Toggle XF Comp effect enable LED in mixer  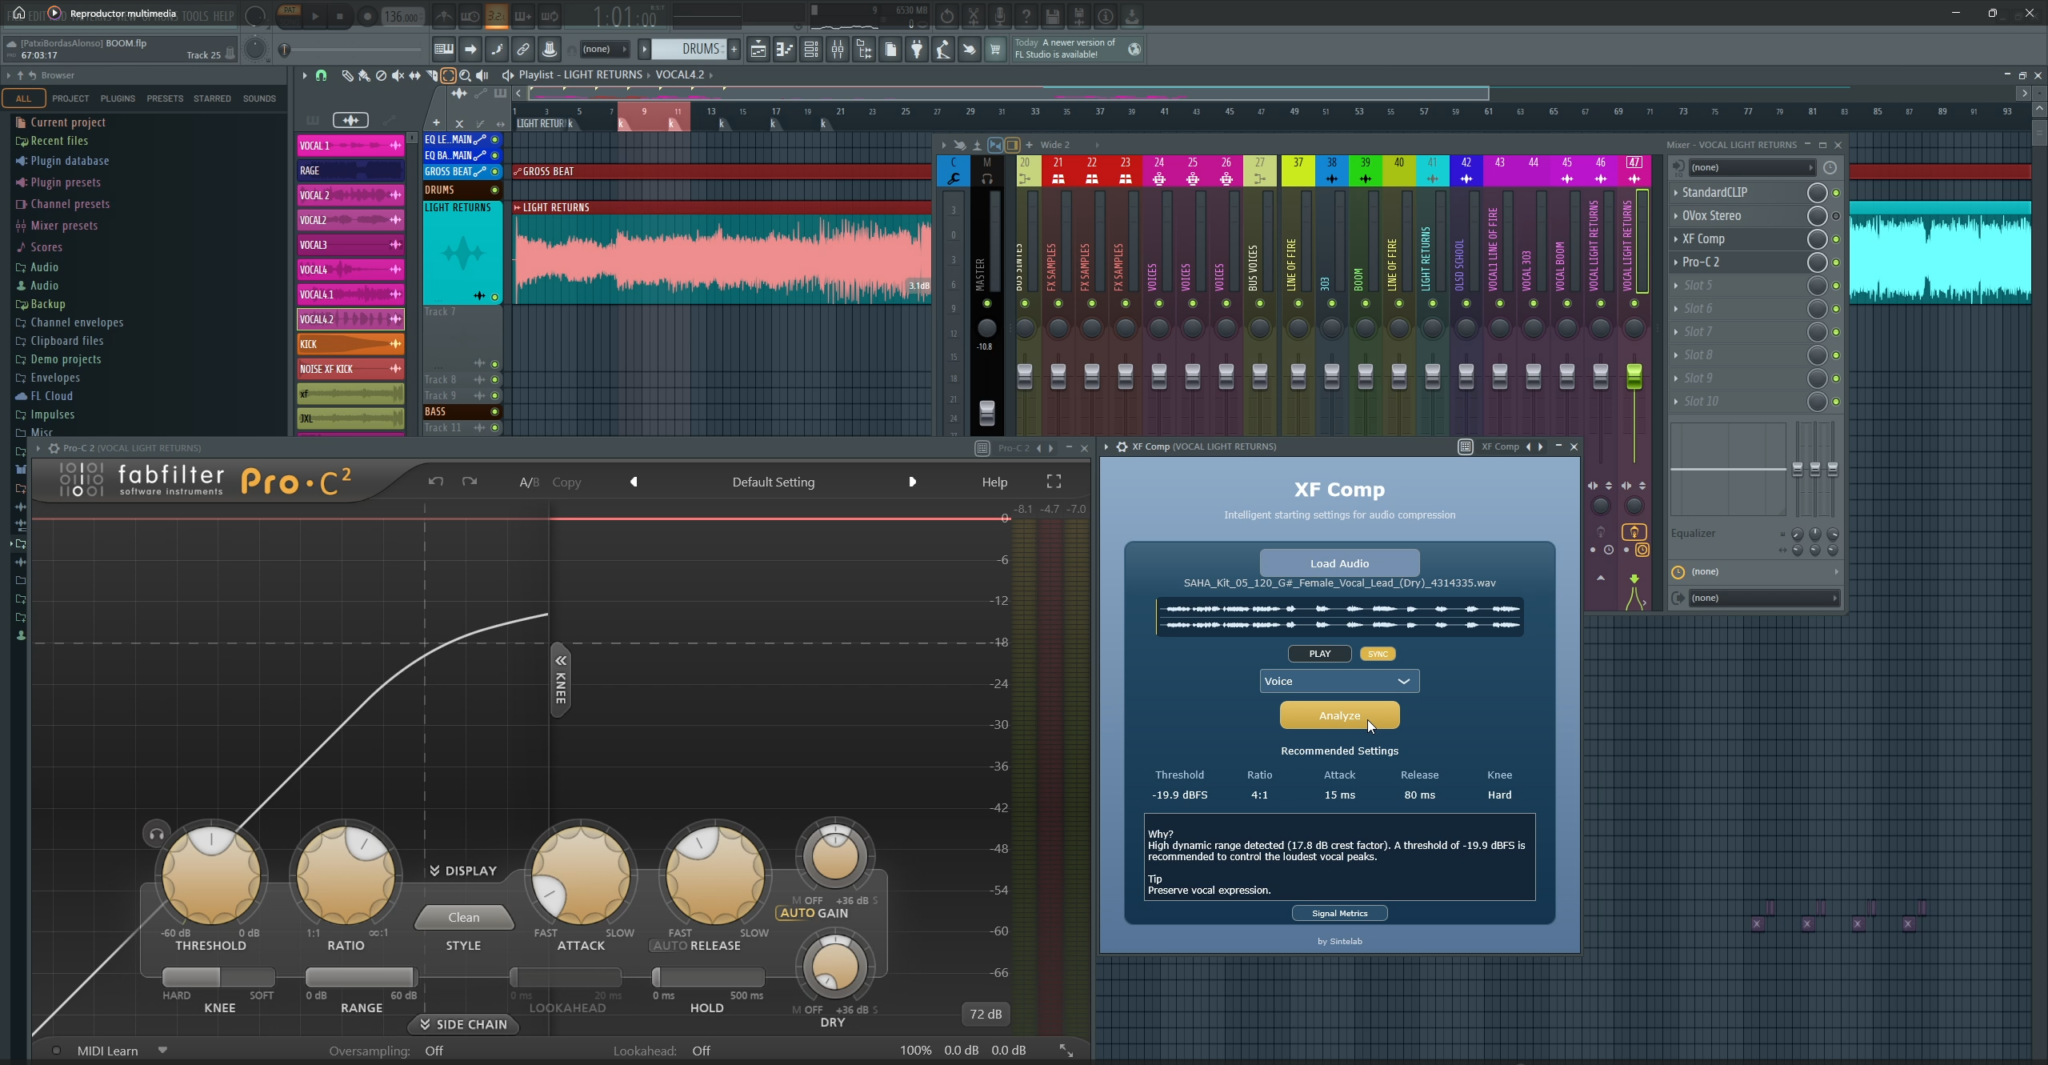[1836, 239]
